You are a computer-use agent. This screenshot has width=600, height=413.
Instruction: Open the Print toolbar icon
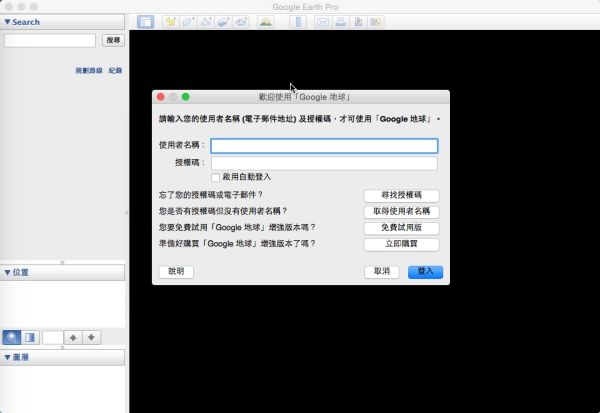click(x=341, y=22)
